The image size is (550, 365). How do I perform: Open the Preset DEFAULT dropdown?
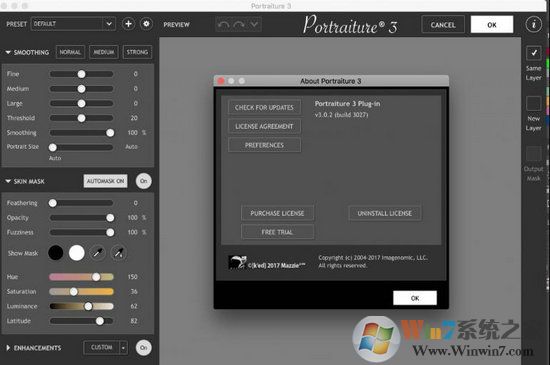pyautogui.click(x=73, y=24)
